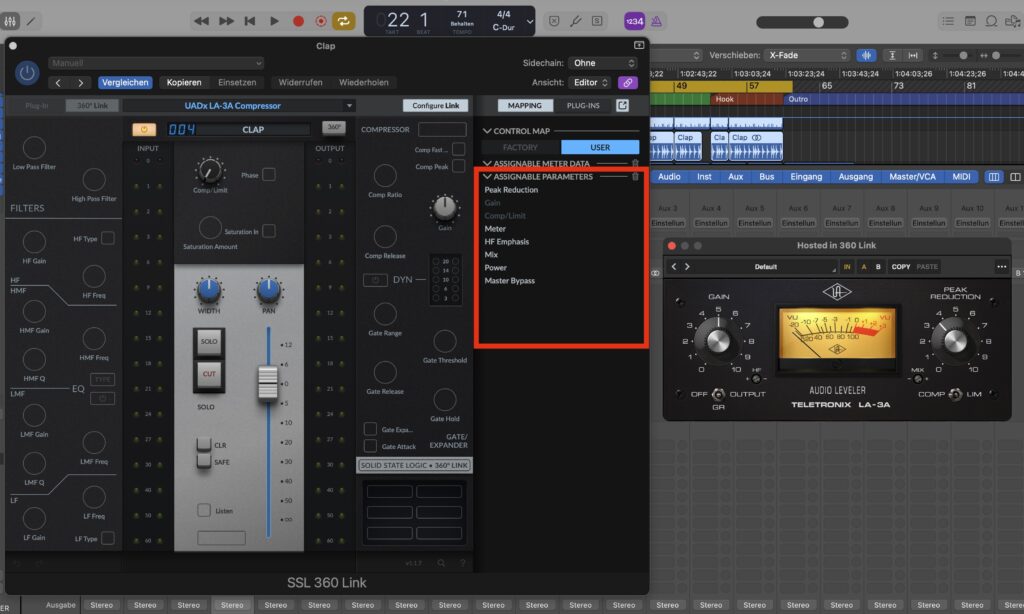1024x614 pixels.
Task: Click the purple link icon beside Editor
Action: pyautogui.click(x=627, y=83)
